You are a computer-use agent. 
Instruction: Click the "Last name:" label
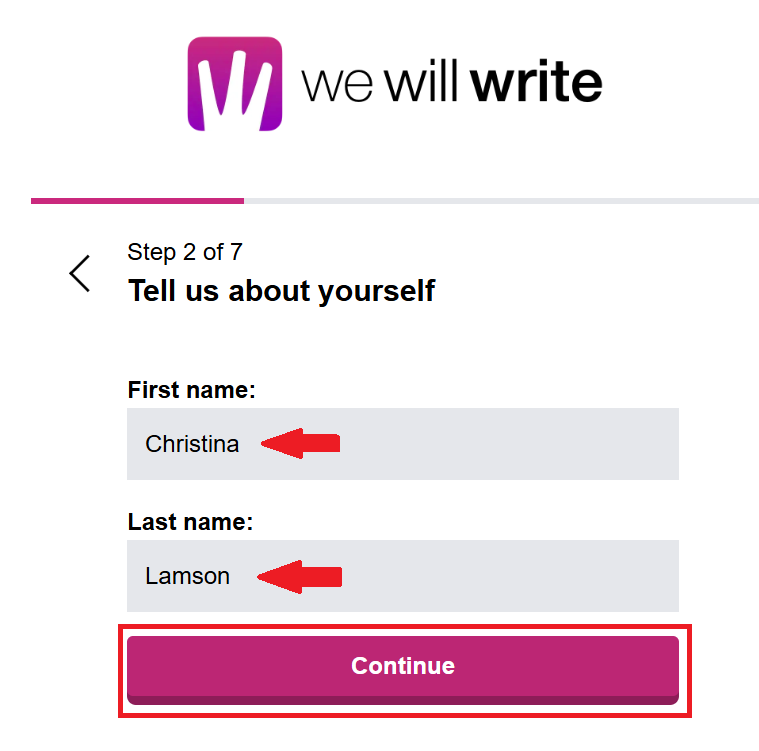191,522
